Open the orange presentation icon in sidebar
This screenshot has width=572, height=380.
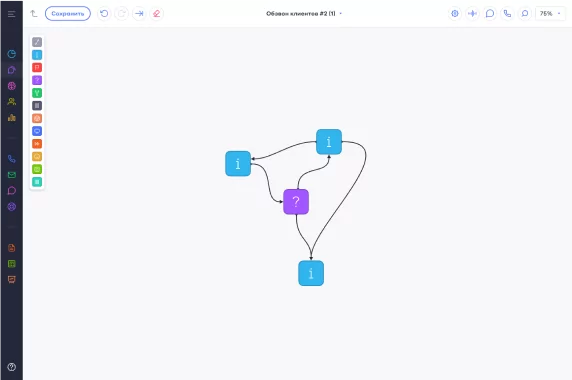click(x=12, y=280)
